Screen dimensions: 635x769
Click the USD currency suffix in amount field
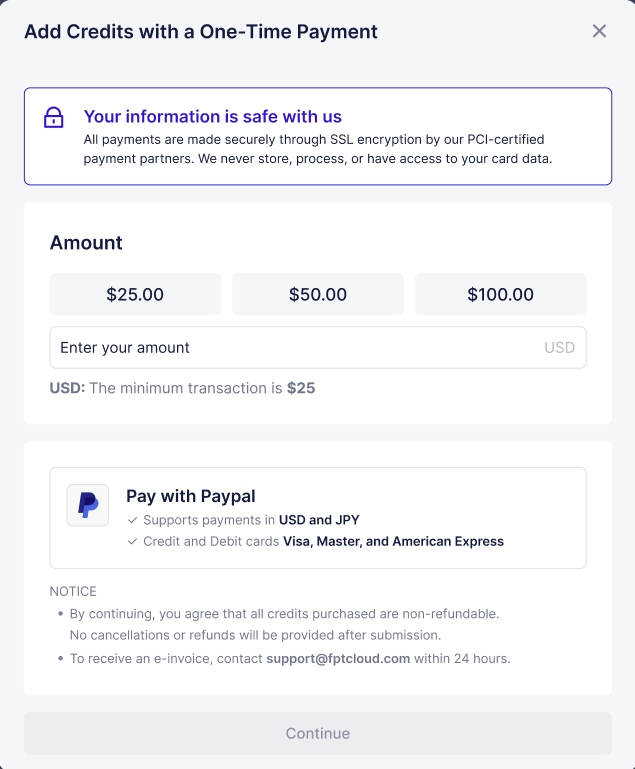559,348
